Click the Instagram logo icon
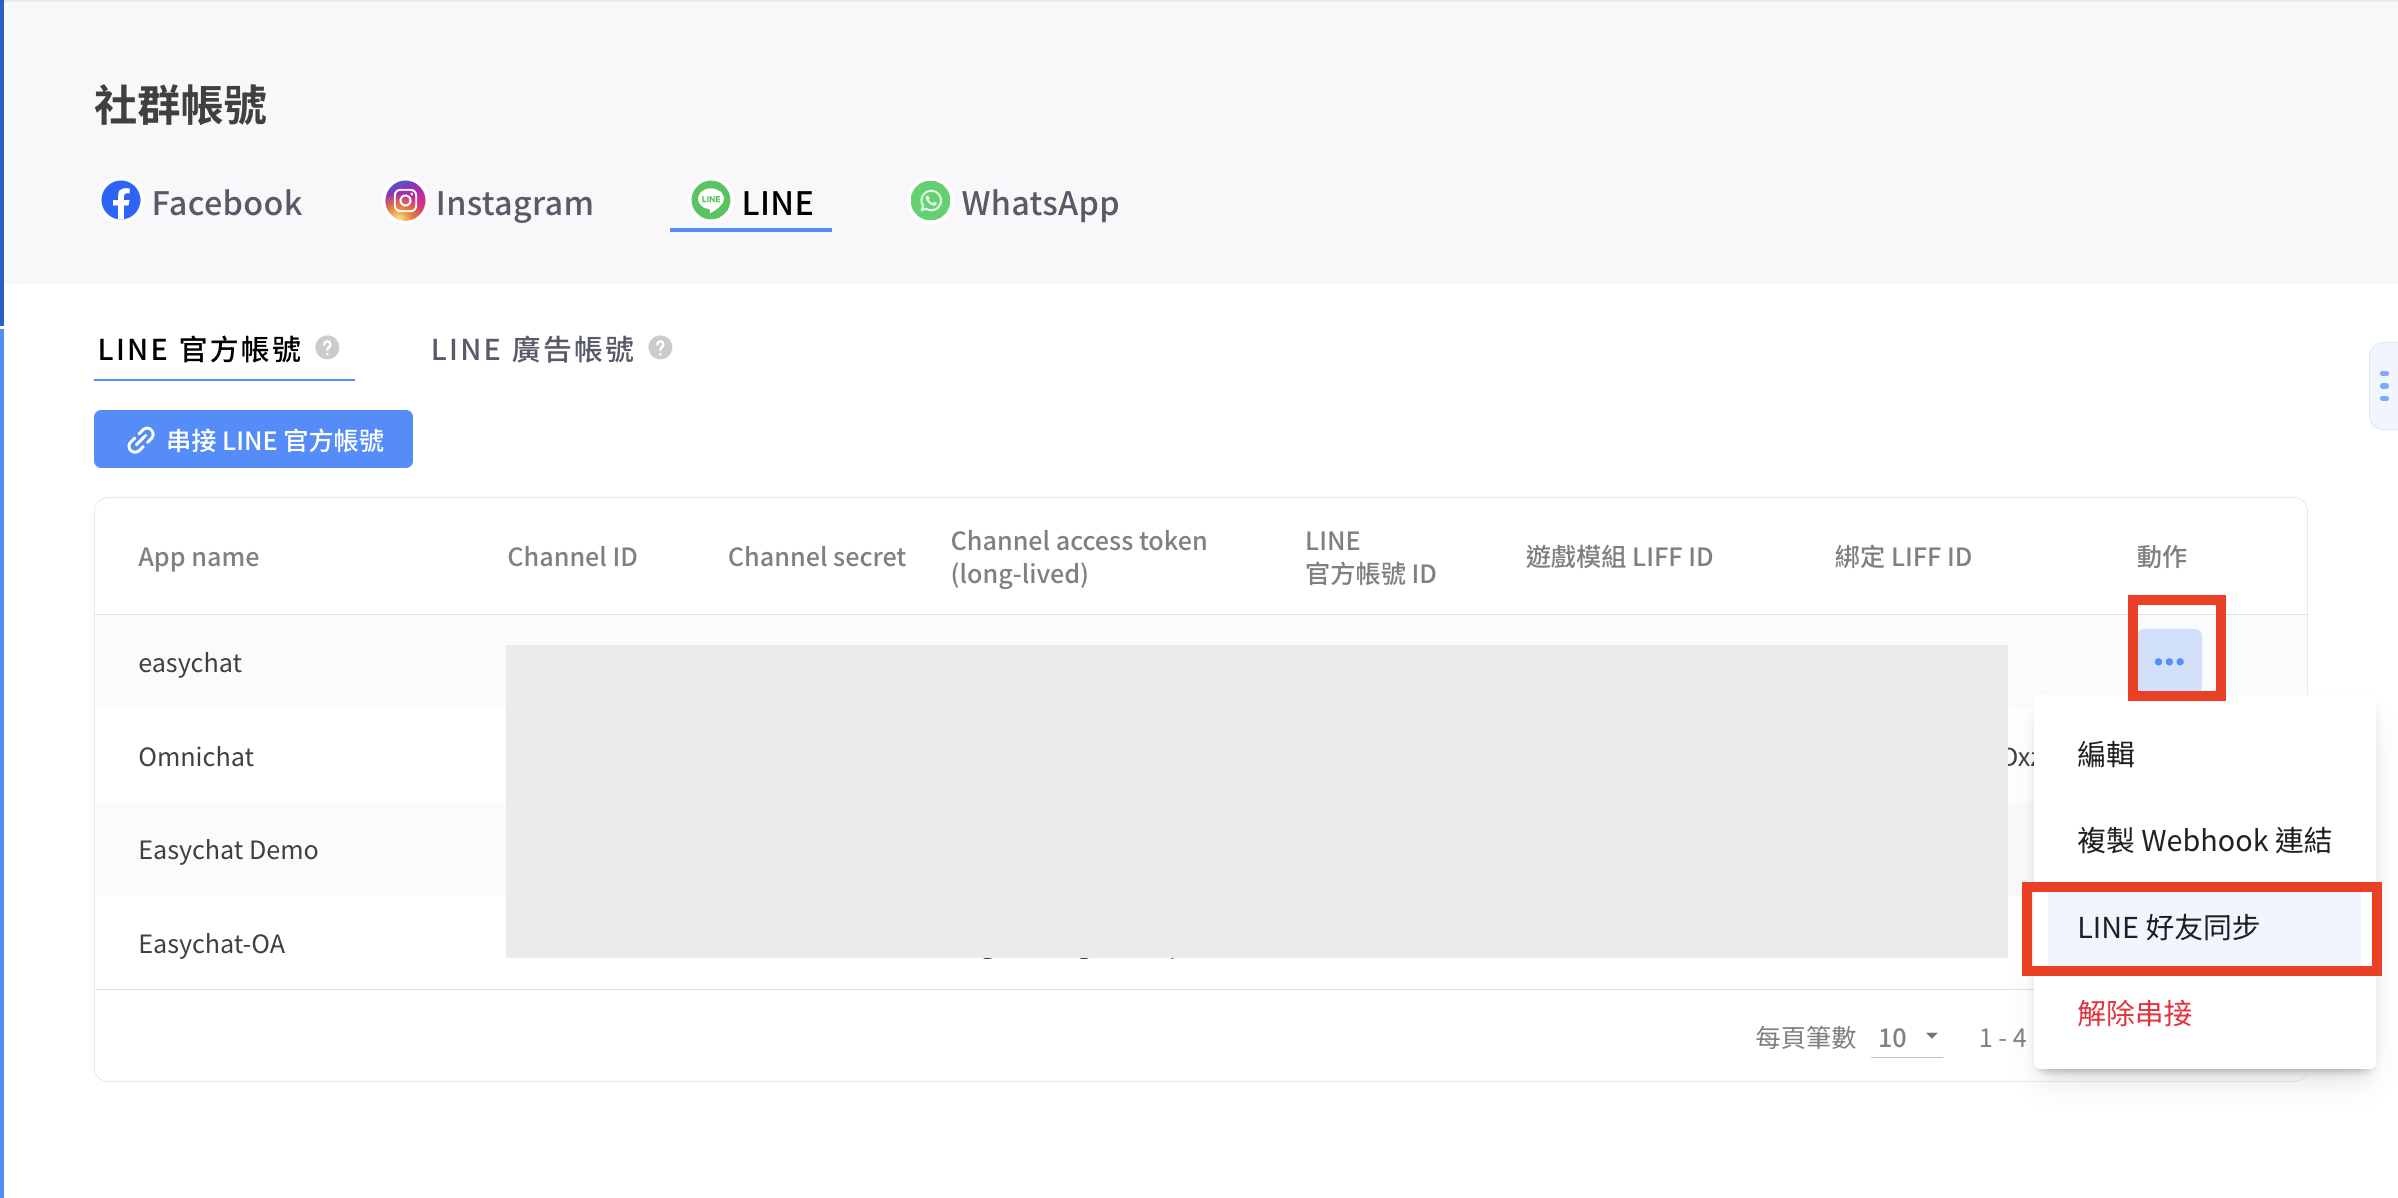The width and height of the screenshot is (2398, 1198). point(405,201)
